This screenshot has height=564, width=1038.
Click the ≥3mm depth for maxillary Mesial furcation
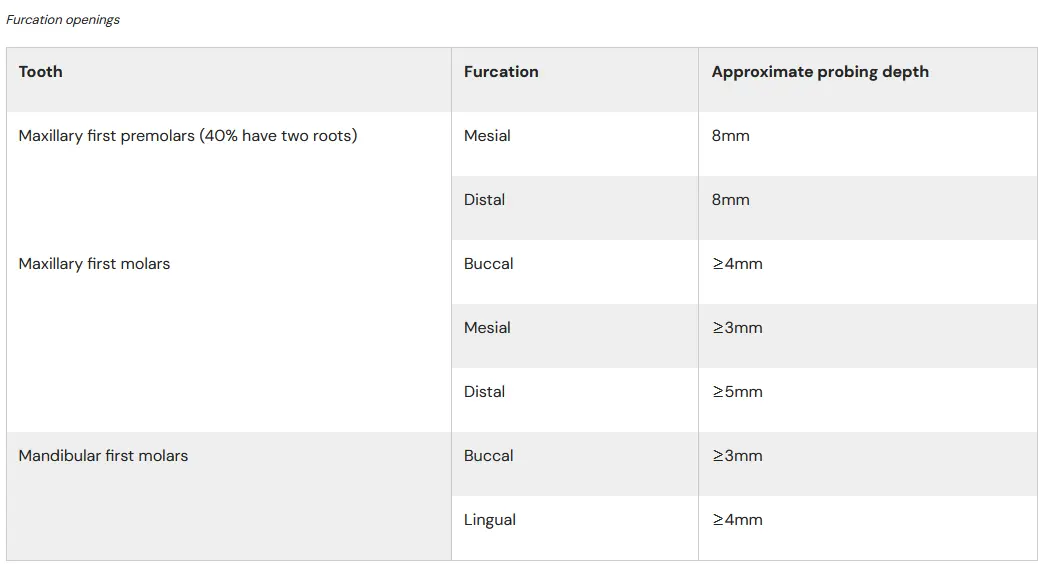[868, 336]
